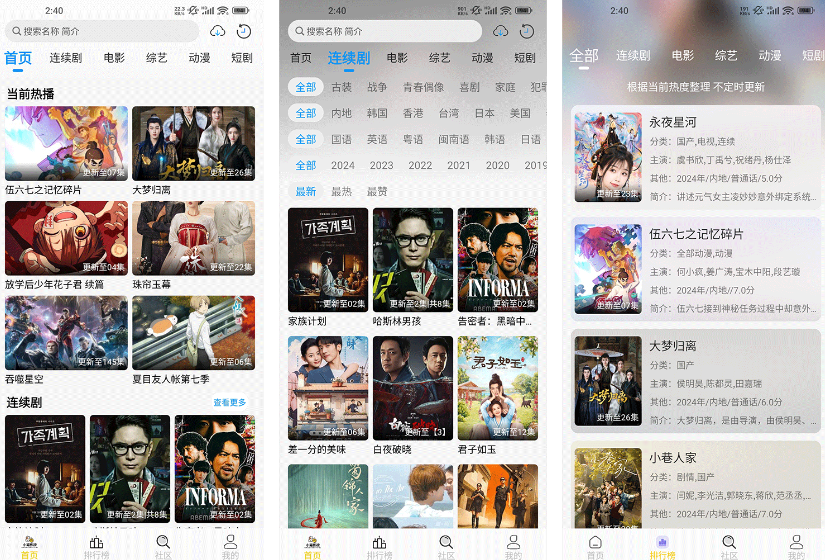Open 吞噬星空 thumbnail
This screenshot has height=560, width=825.
66,333
